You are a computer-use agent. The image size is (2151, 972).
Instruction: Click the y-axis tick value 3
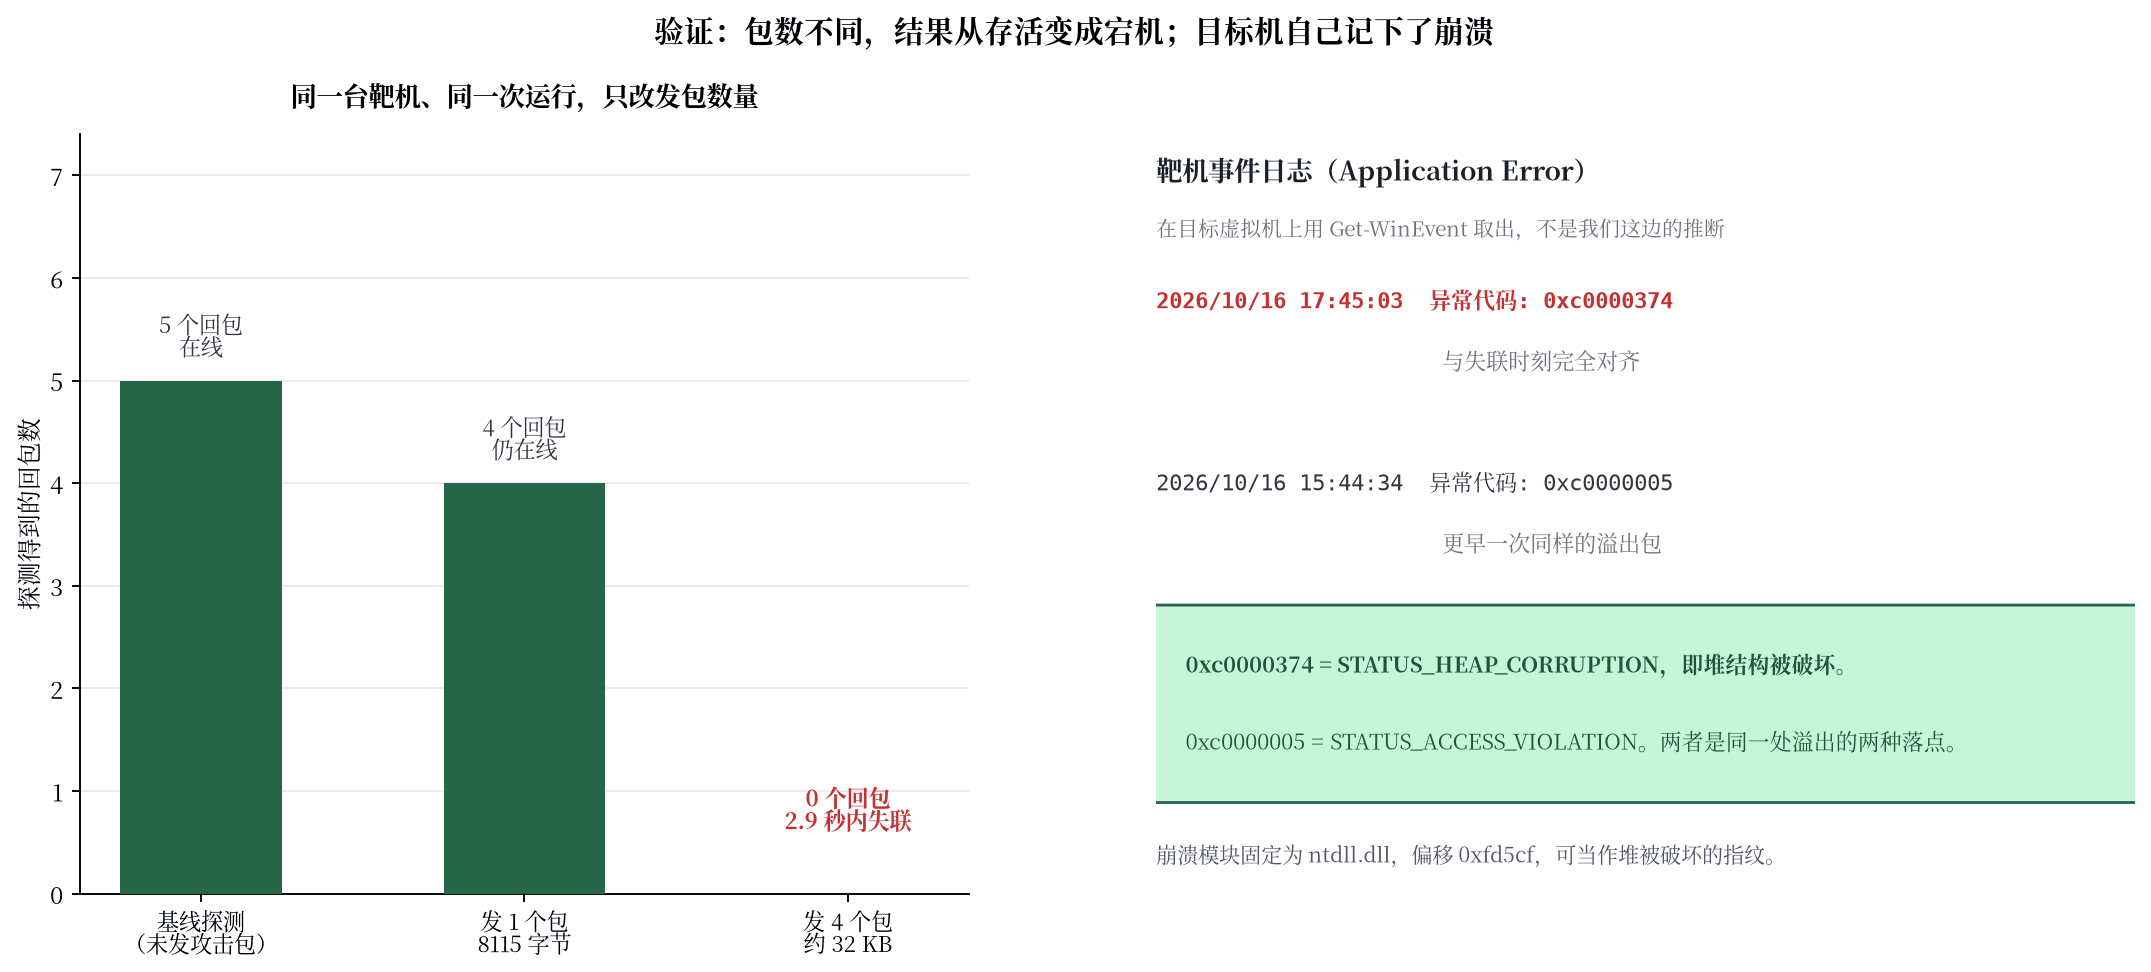pyautogui.click(x=57, y=588)
